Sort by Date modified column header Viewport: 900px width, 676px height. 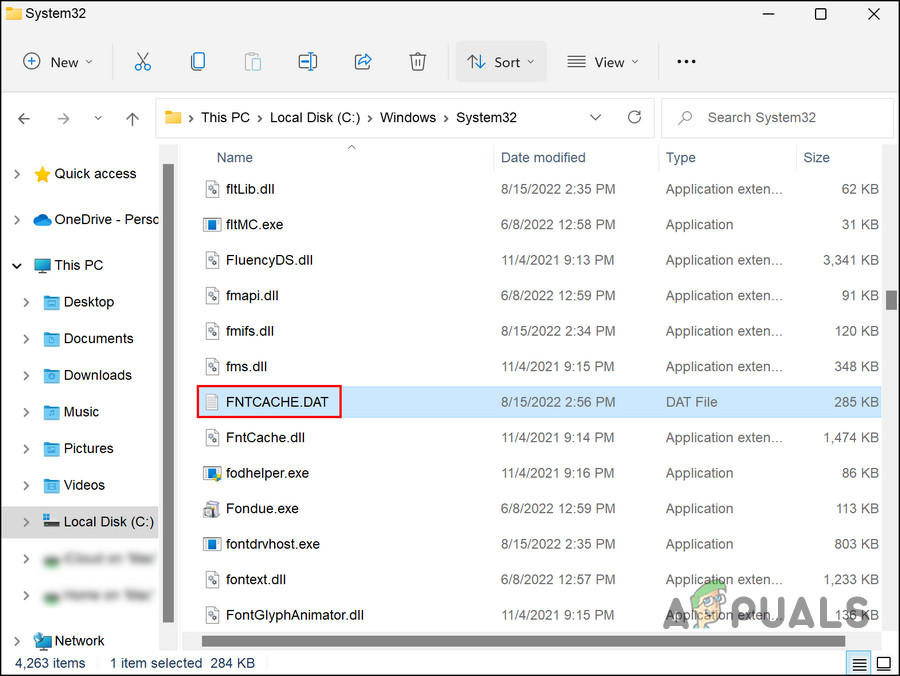coord(543,158)
